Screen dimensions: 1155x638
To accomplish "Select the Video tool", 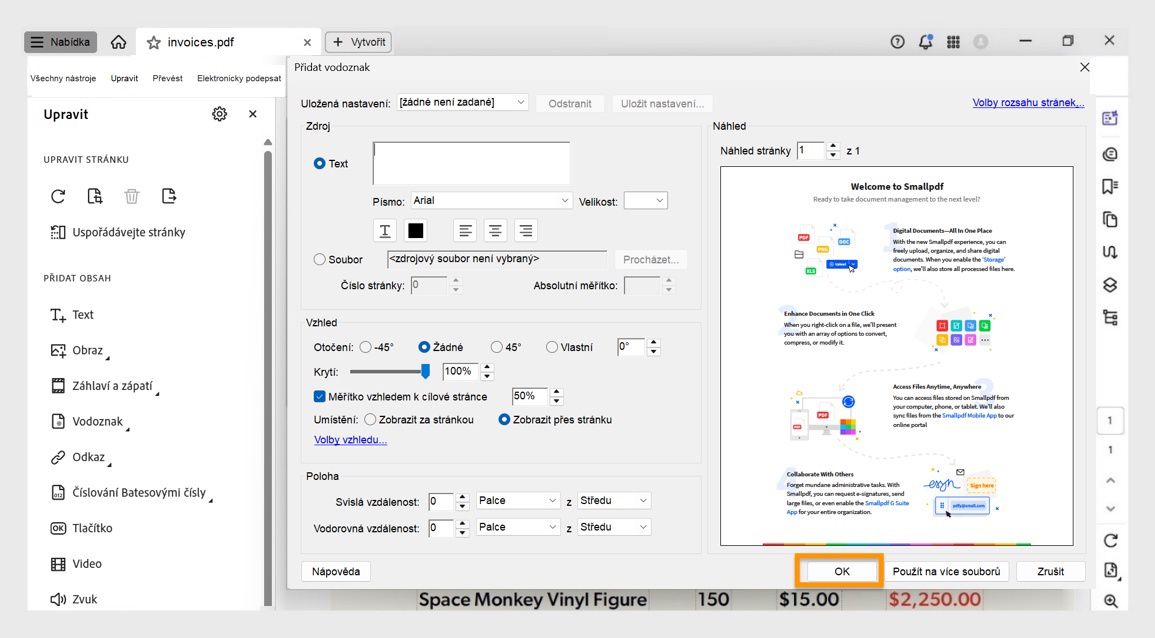I will coord(76,564).
